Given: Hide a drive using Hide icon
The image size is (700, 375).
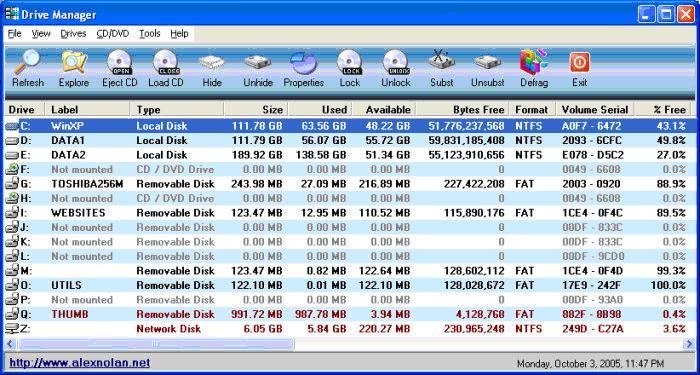Looking at the screenshot, I should (x=212, y=62).
